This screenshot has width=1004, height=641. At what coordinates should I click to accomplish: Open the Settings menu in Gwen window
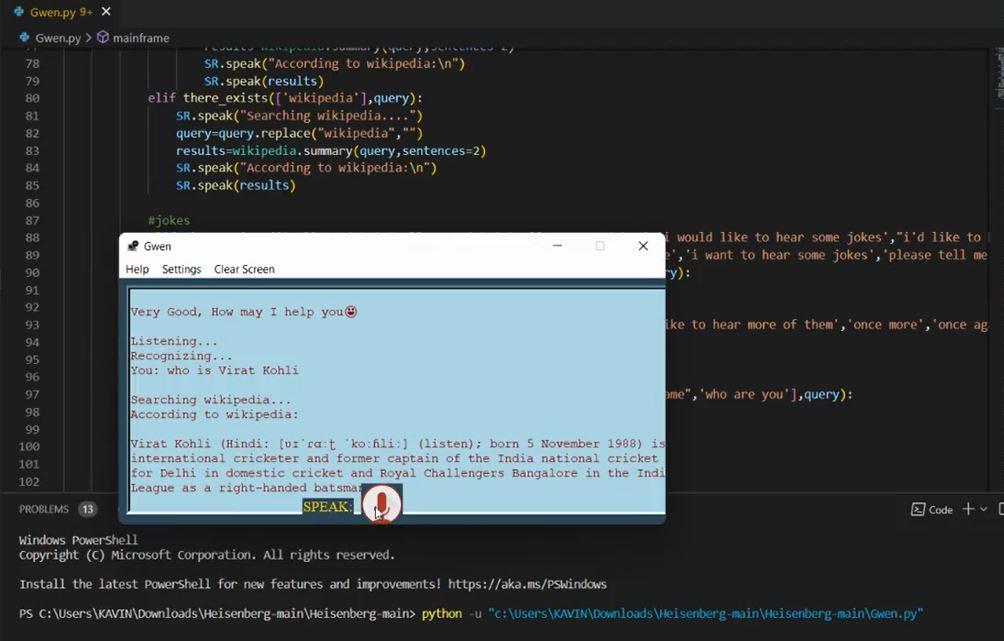181,269
